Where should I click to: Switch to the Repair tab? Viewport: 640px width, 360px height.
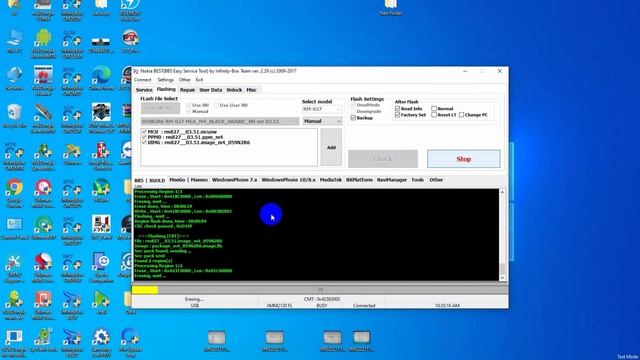point(187,90)
